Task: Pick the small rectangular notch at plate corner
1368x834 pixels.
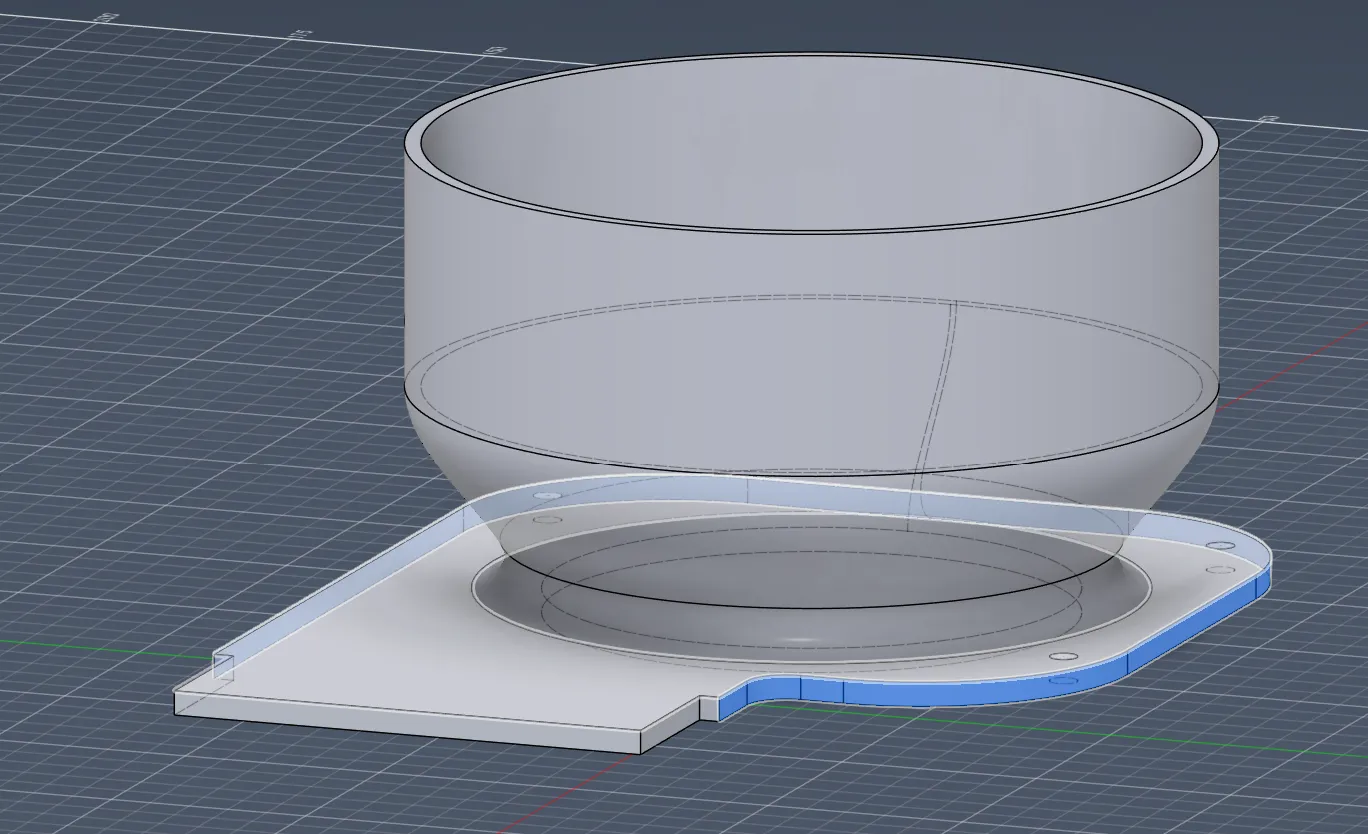Action: (223, 668)
